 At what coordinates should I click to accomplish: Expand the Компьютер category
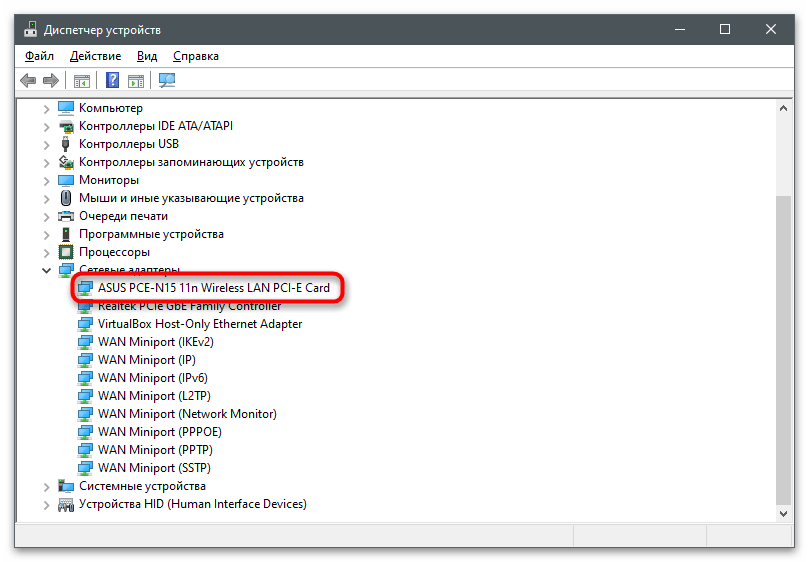click(x=46, y=108)
